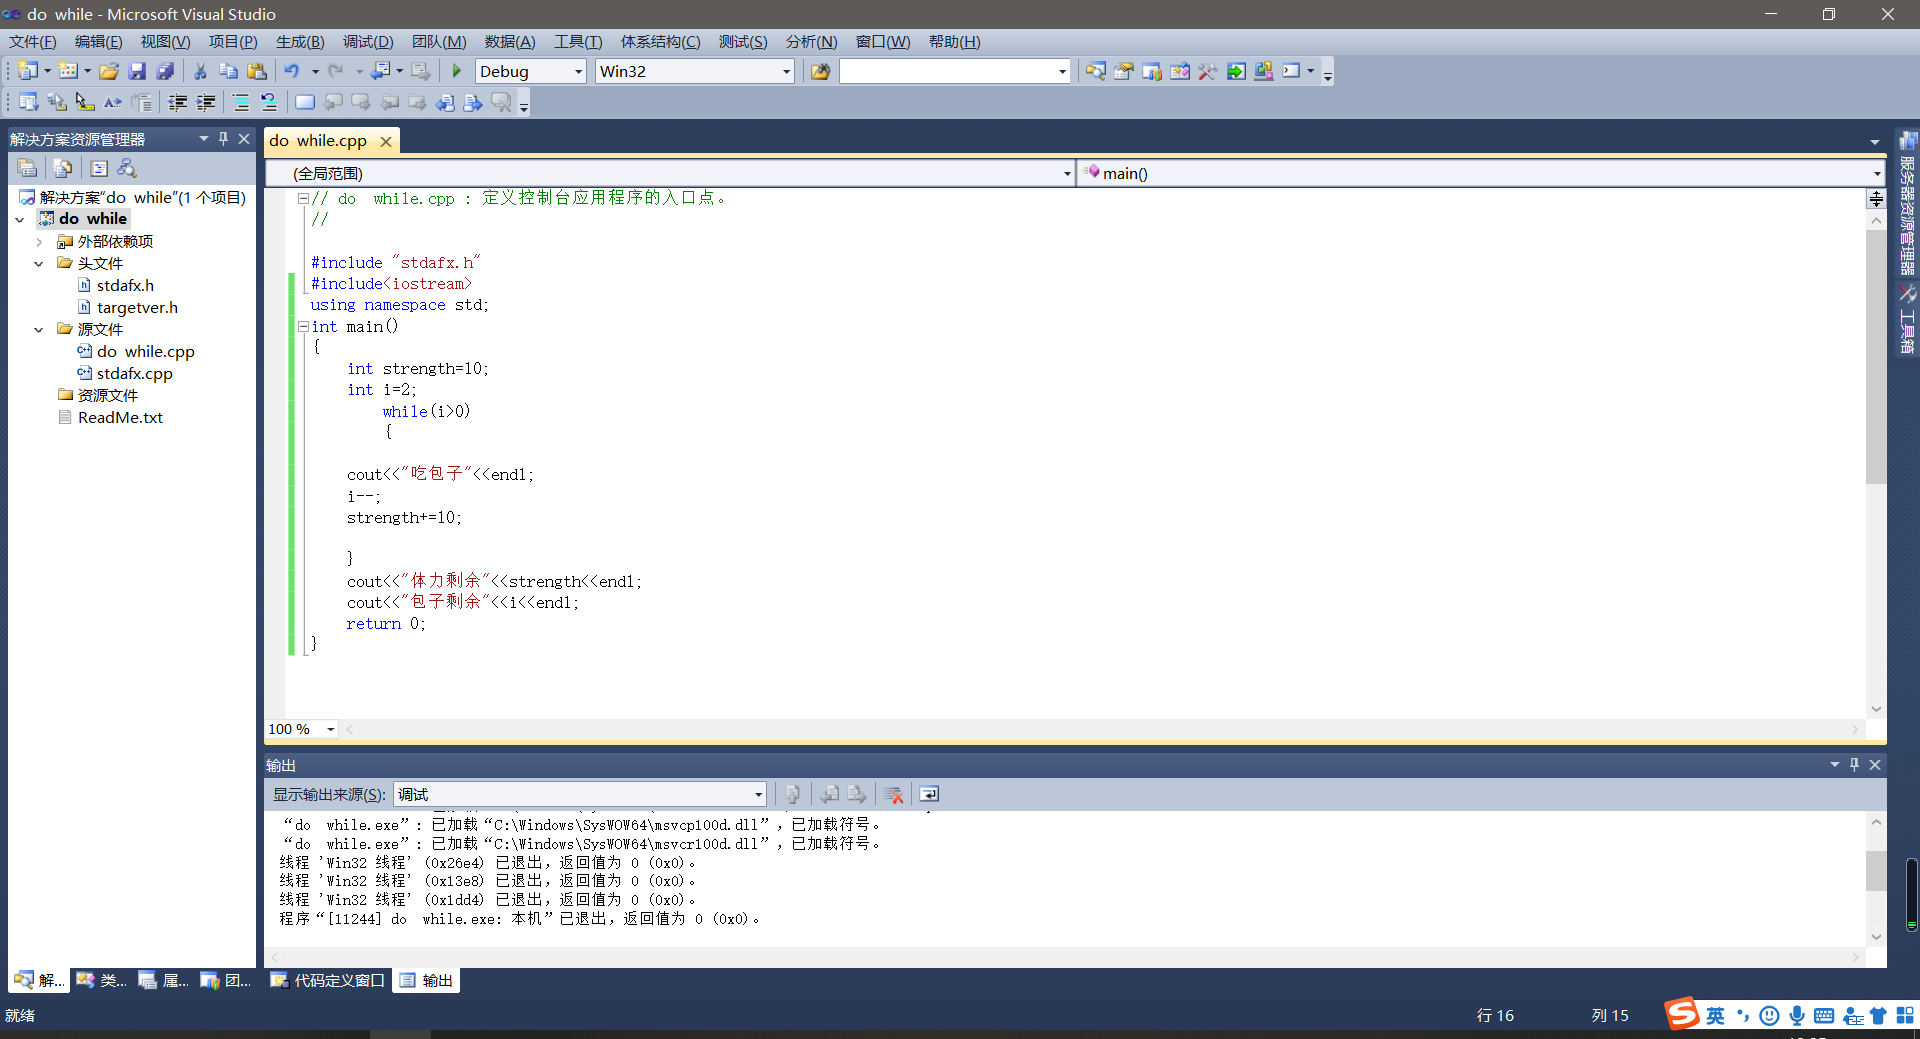Increase line indent icon
The image size is (1920, 1039).
tap(206, 102)
